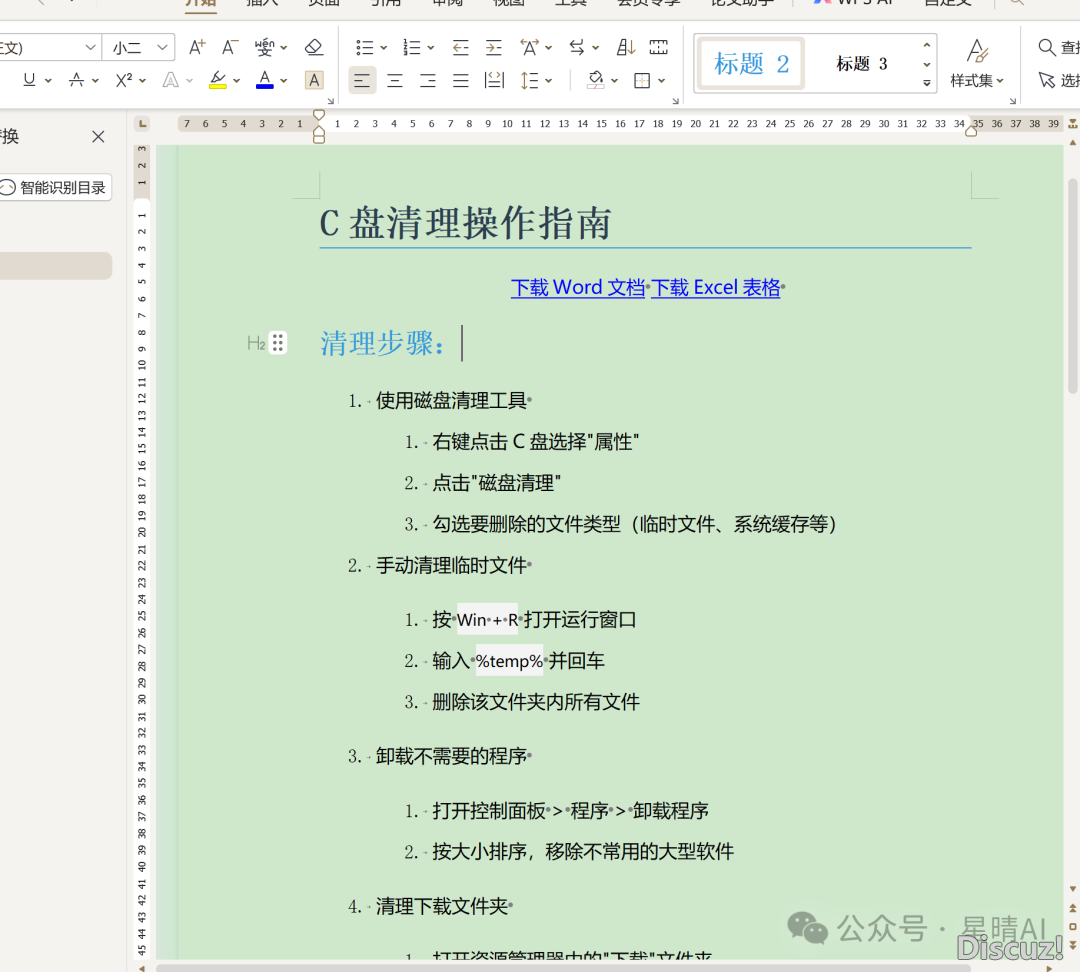Close the navigation side pane
The width and height of the screenshot is (1080, 972).
click(x=98, y=136)
